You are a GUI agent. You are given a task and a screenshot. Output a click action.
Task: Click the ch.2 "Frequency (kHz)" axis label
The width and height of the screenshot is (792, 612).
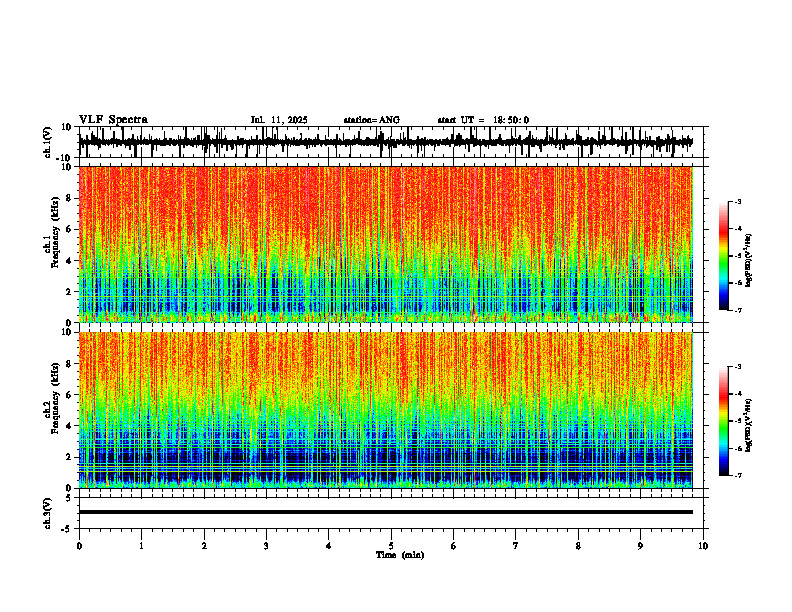[x=54, y=398]
